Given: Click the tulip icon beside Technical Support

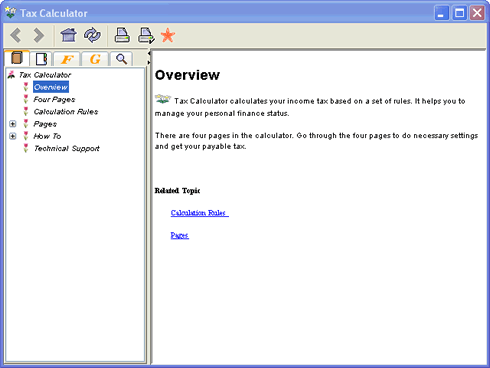Looking at the screenshot, I should (26, 148).
